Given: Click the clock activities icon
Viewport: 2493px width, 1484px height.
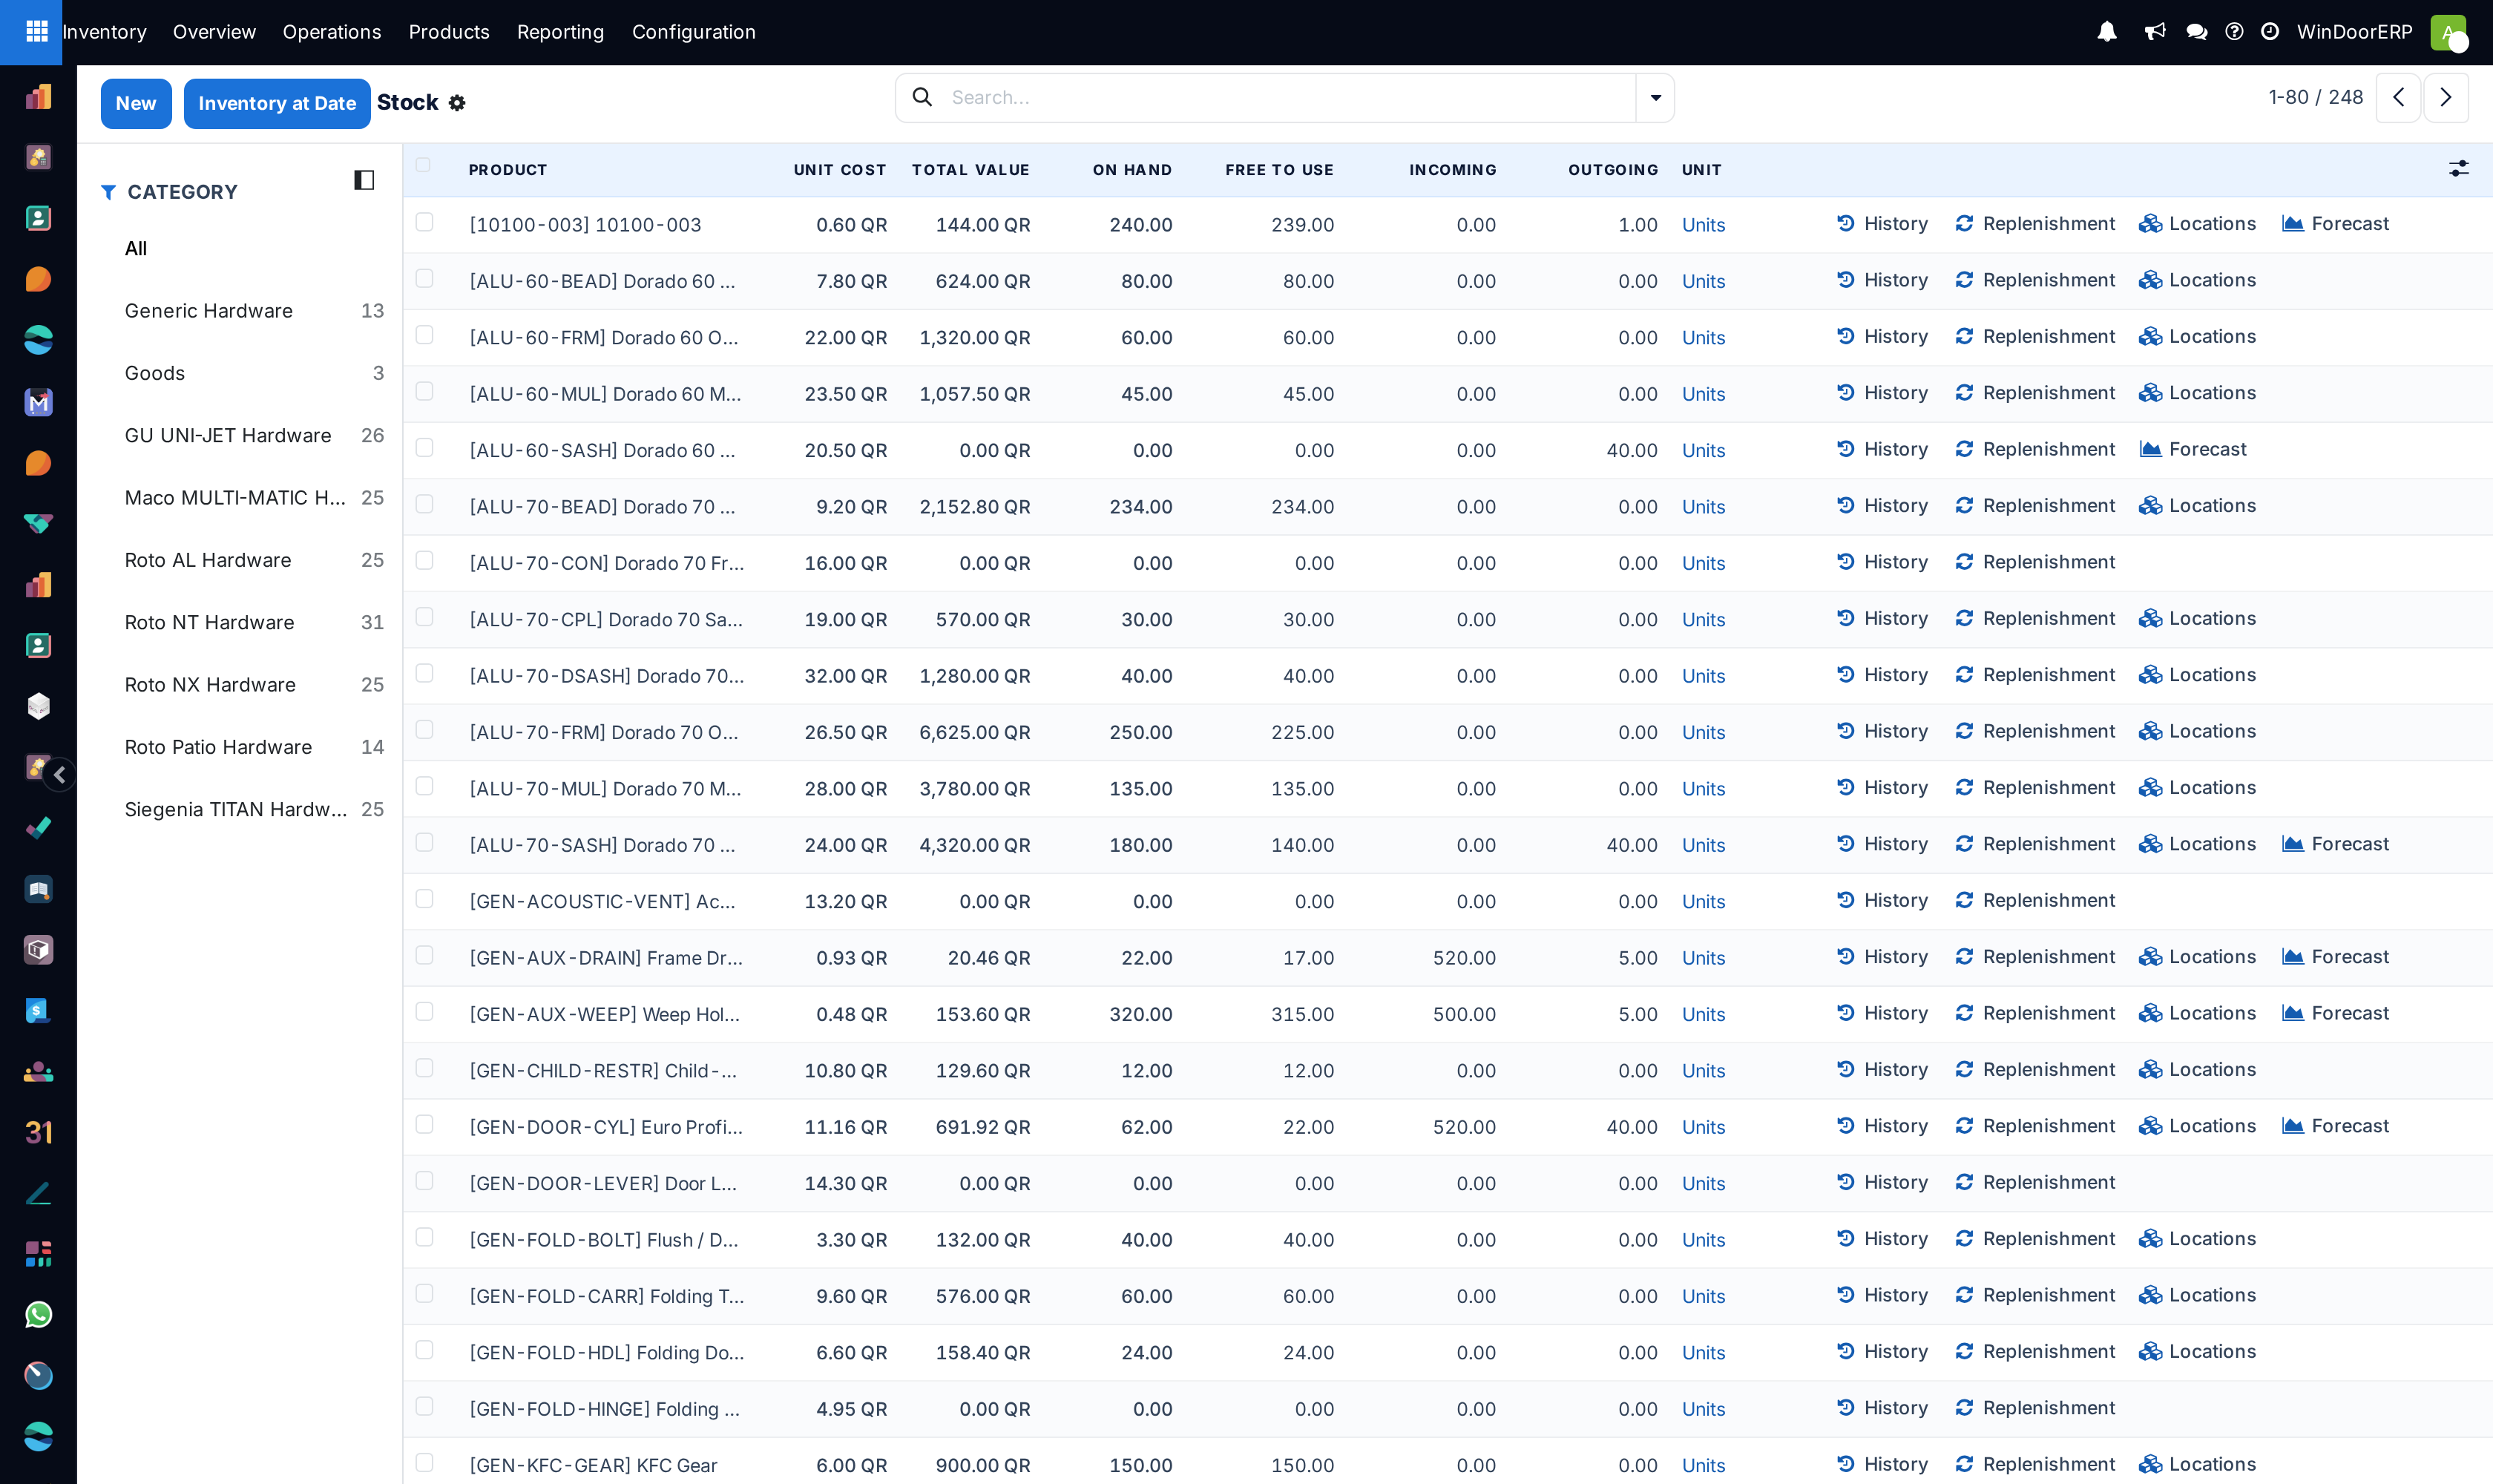Looking at the screenshot, I should click(x=2270, y=32).
